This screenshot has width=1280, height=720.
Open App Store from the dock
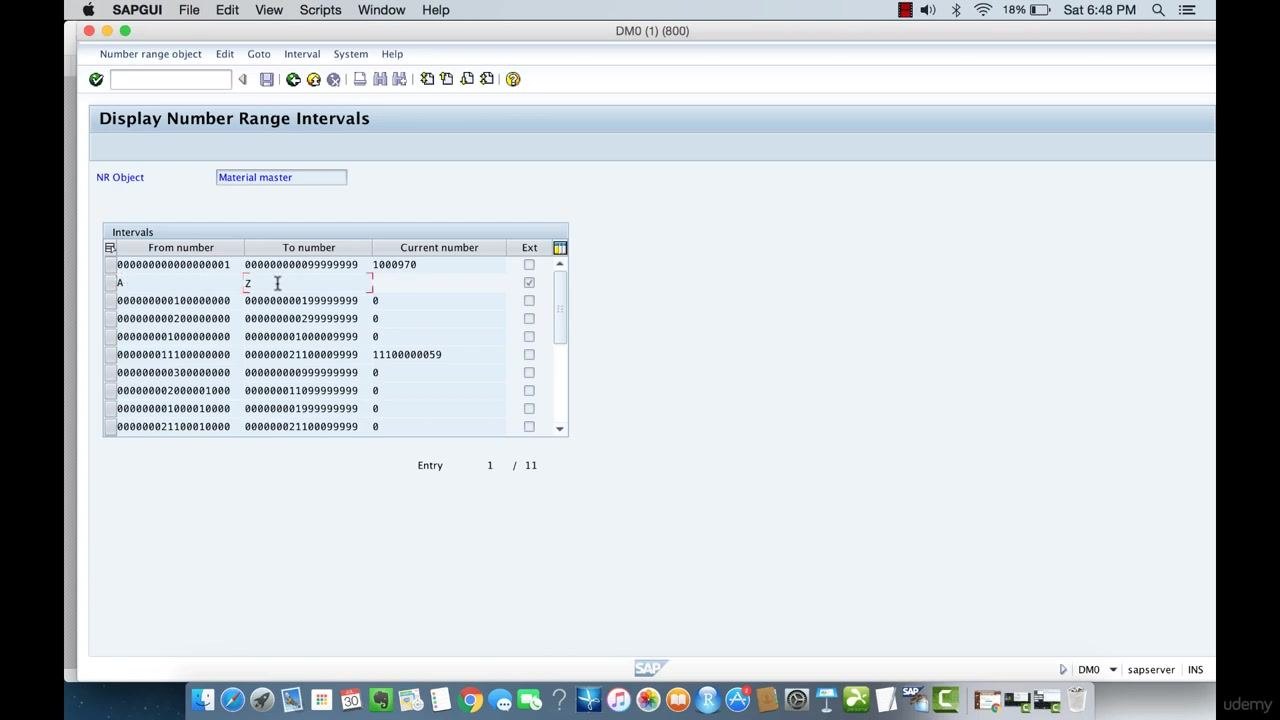pos(737,699)
